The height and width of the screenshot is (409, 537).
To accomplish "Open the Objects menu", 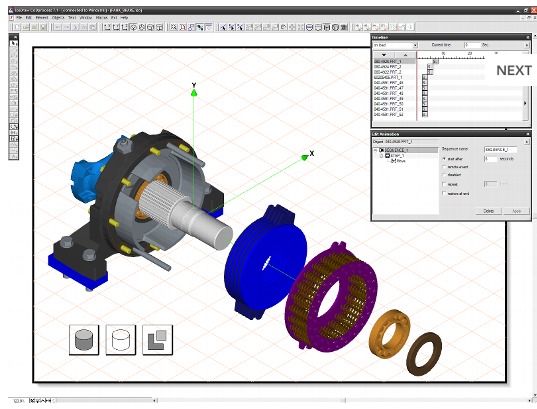I will click(x=58, y=17).
